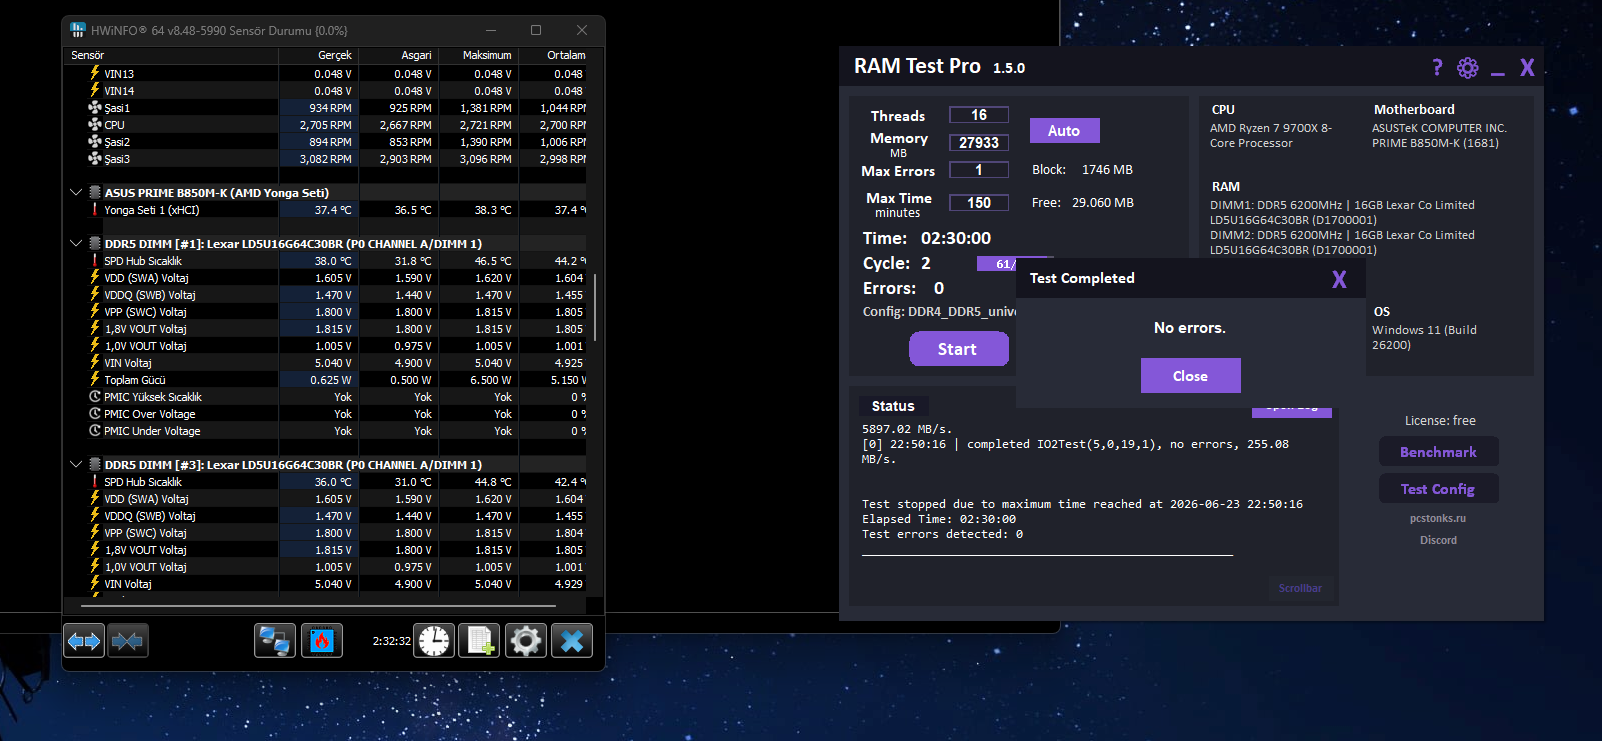Select 1,8V VOUT Voltaj under DIMM [#3]
Screen dimensions: 1602x741
pos(325,550)
